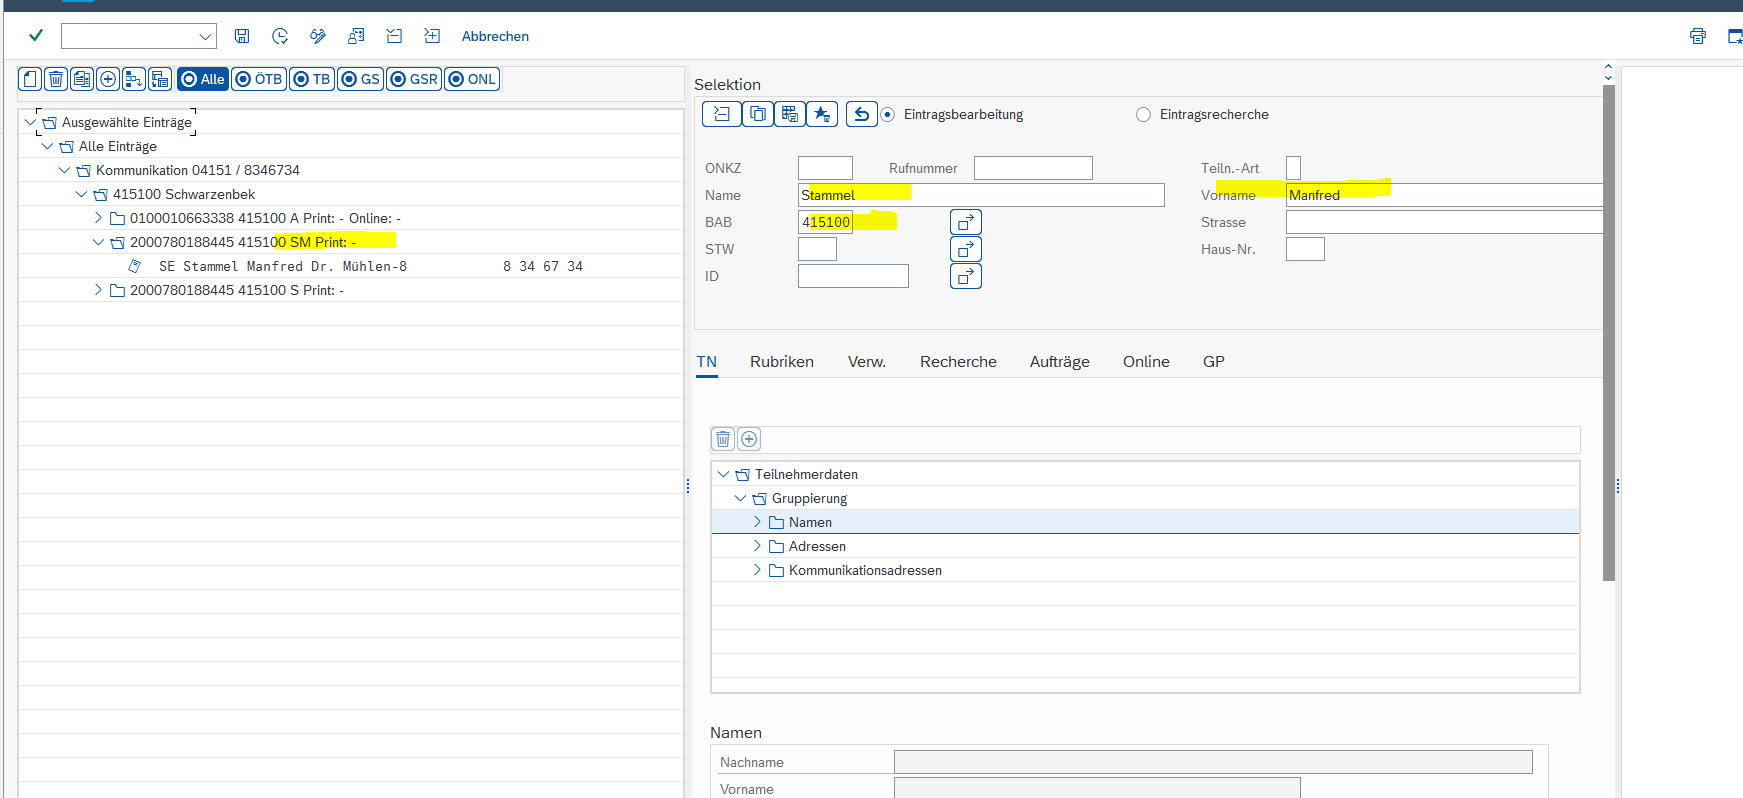Switch to the Recherche tab

(x=958, y=362)
